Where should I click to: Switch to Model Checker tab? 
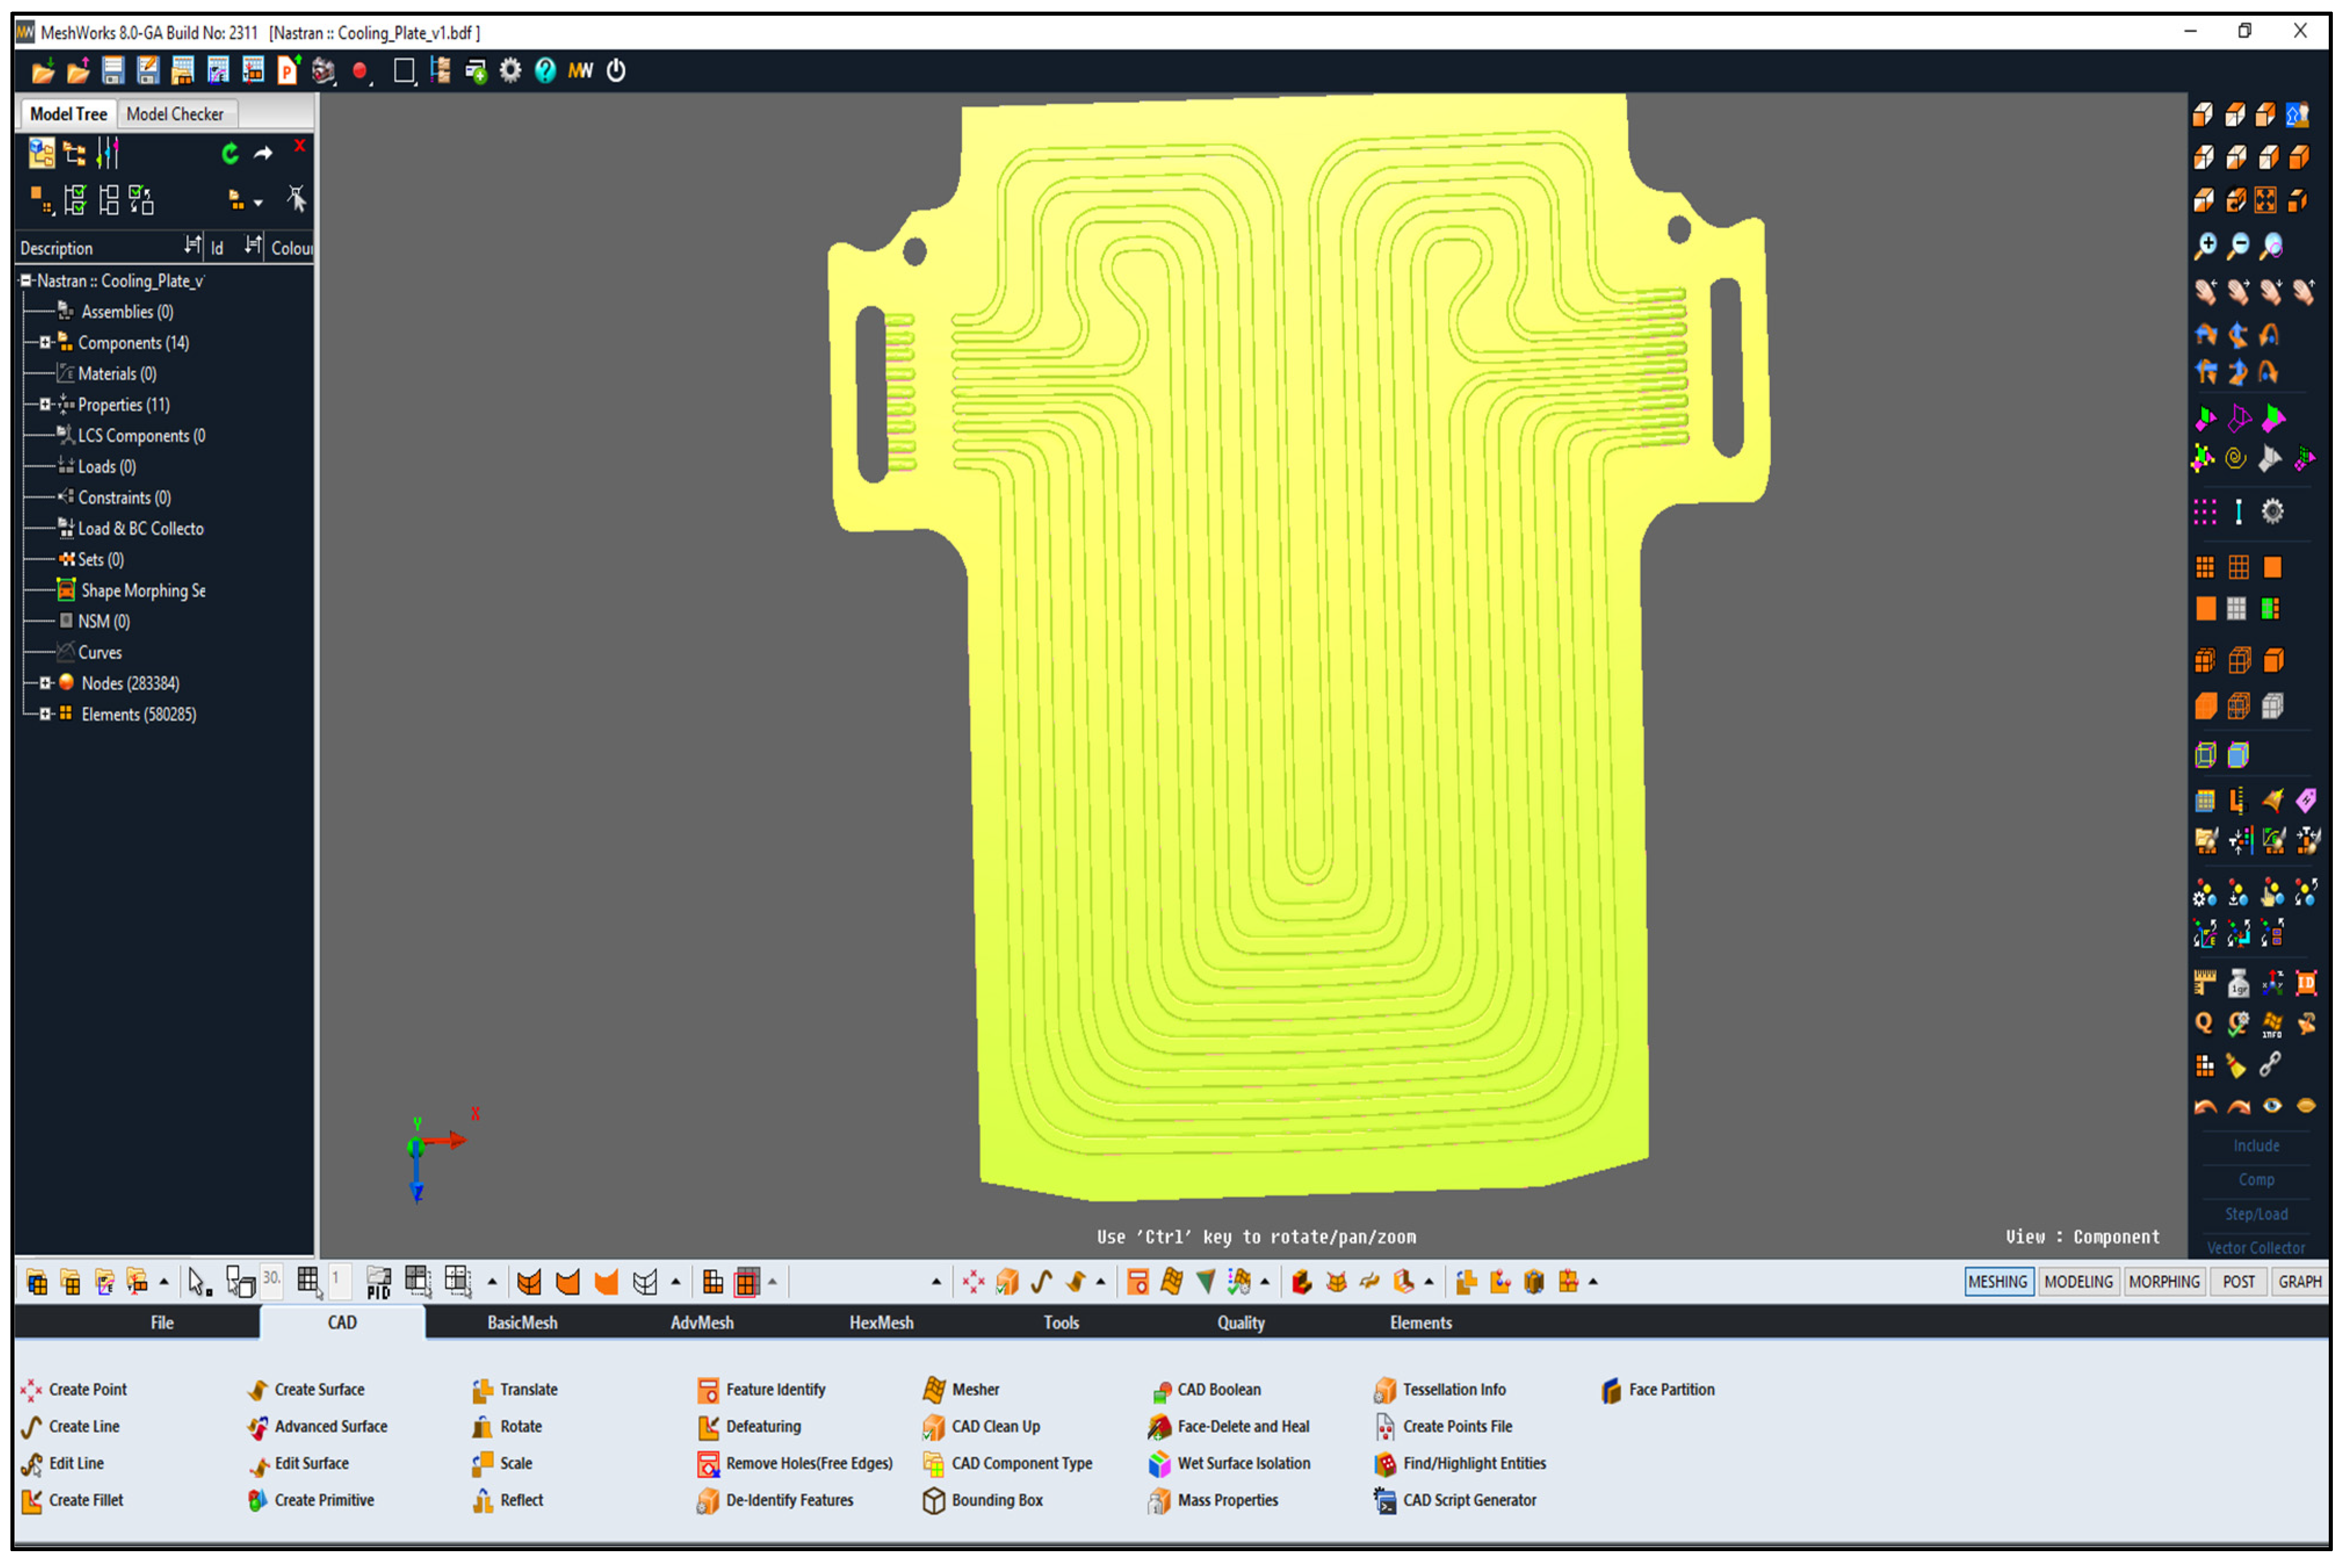(175, 114)
